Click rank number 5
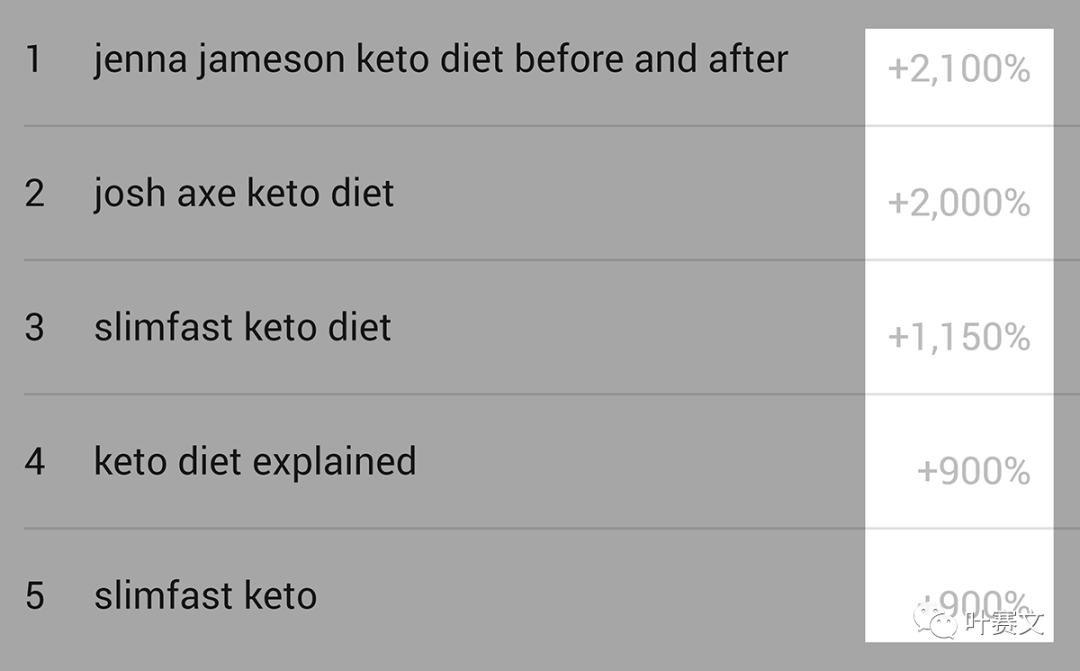This screenshot has height=671, width=1080. [x=34, y=596]
